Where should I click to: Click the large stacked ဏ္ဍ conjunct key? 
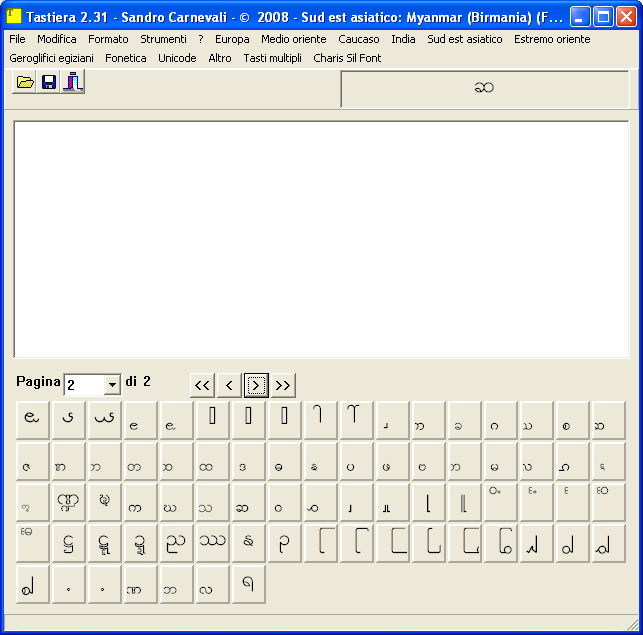click(x=68, y=502)
